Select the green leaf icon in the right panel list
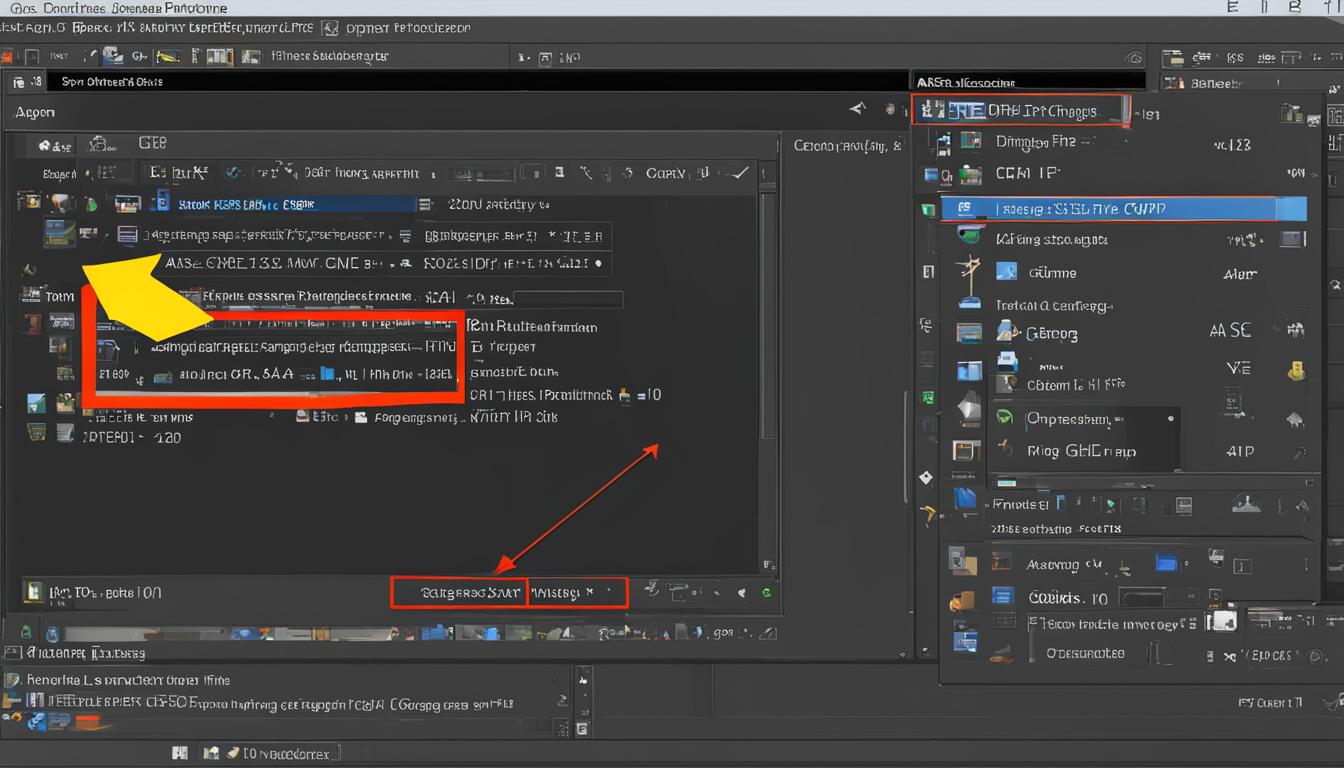Image resolution: width=1344 pixels, height=768 pixels. point(1003,416)
